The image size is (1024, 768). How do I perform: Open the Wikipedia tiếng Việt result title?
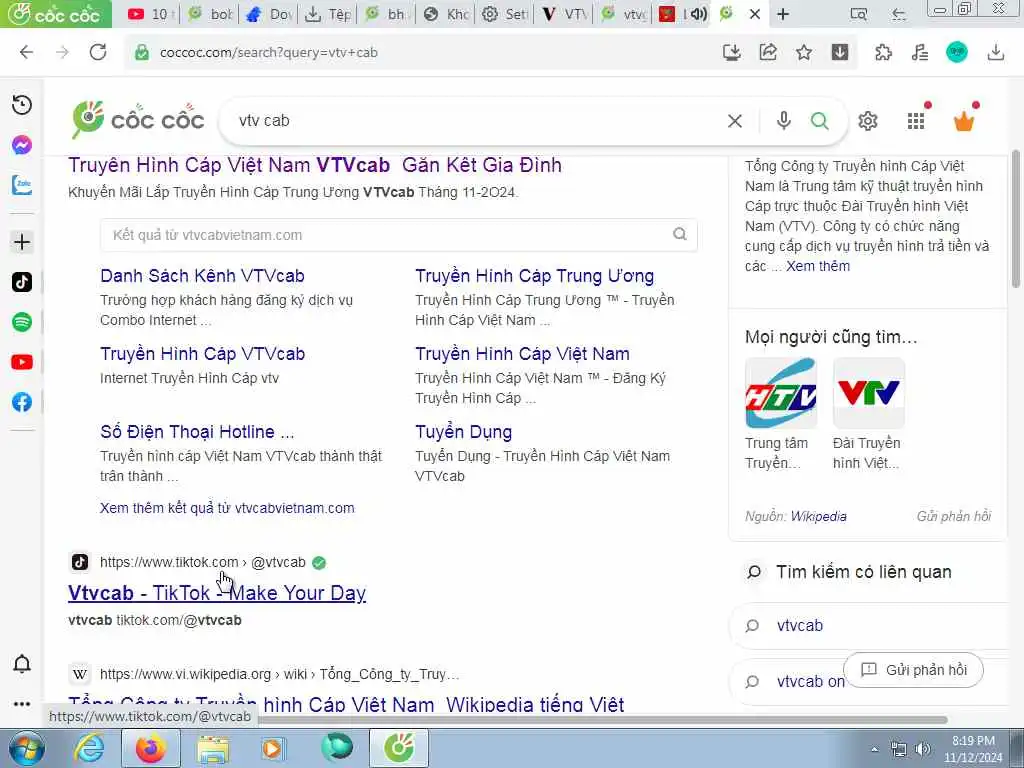346,704
